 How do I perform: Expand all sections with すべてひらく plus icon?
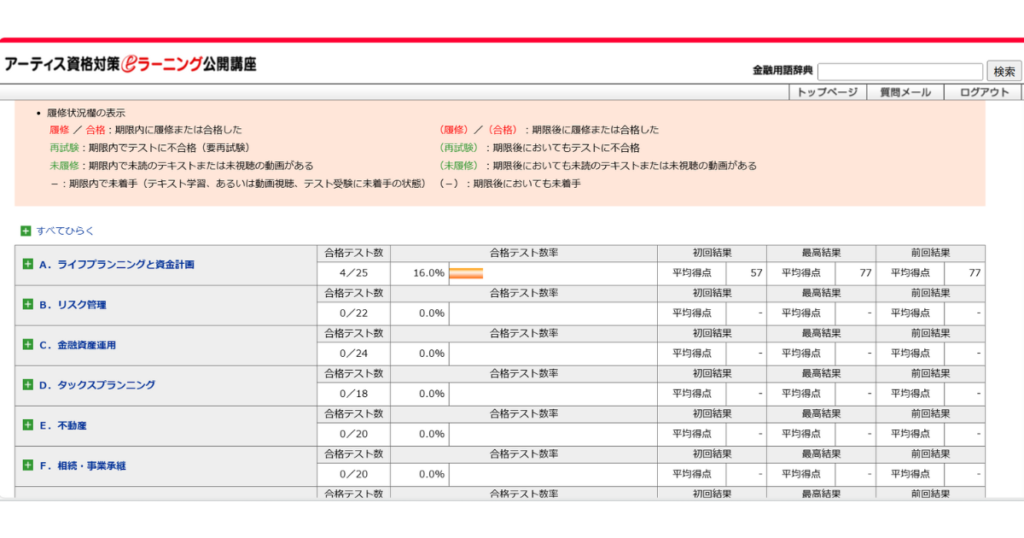[x=25, y=231]
